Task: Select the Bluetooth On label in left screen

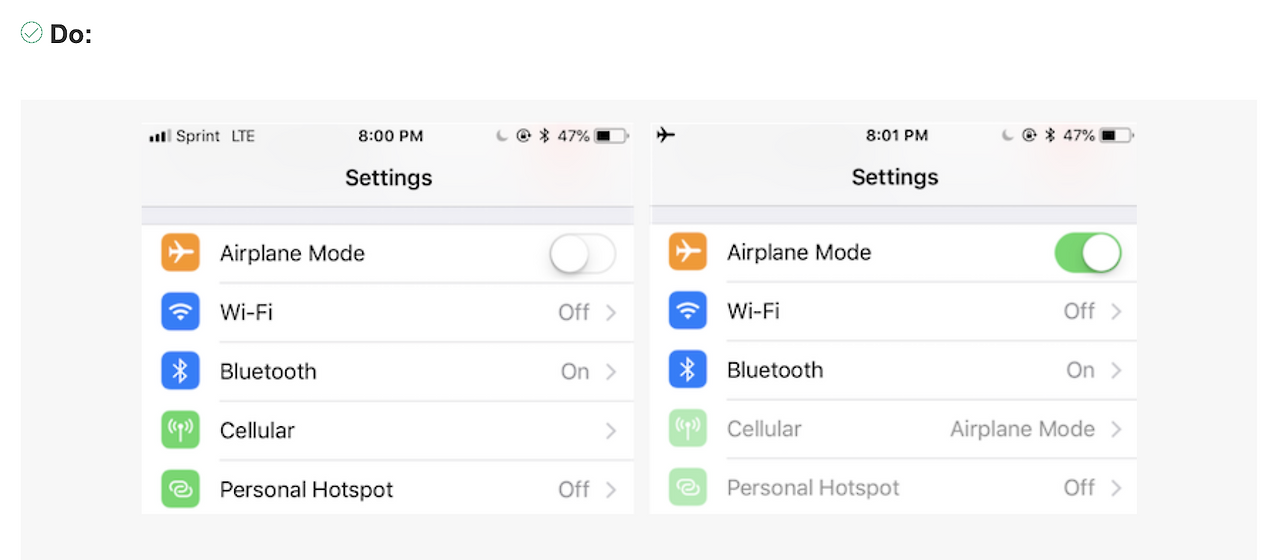Action: coord(575,372)
